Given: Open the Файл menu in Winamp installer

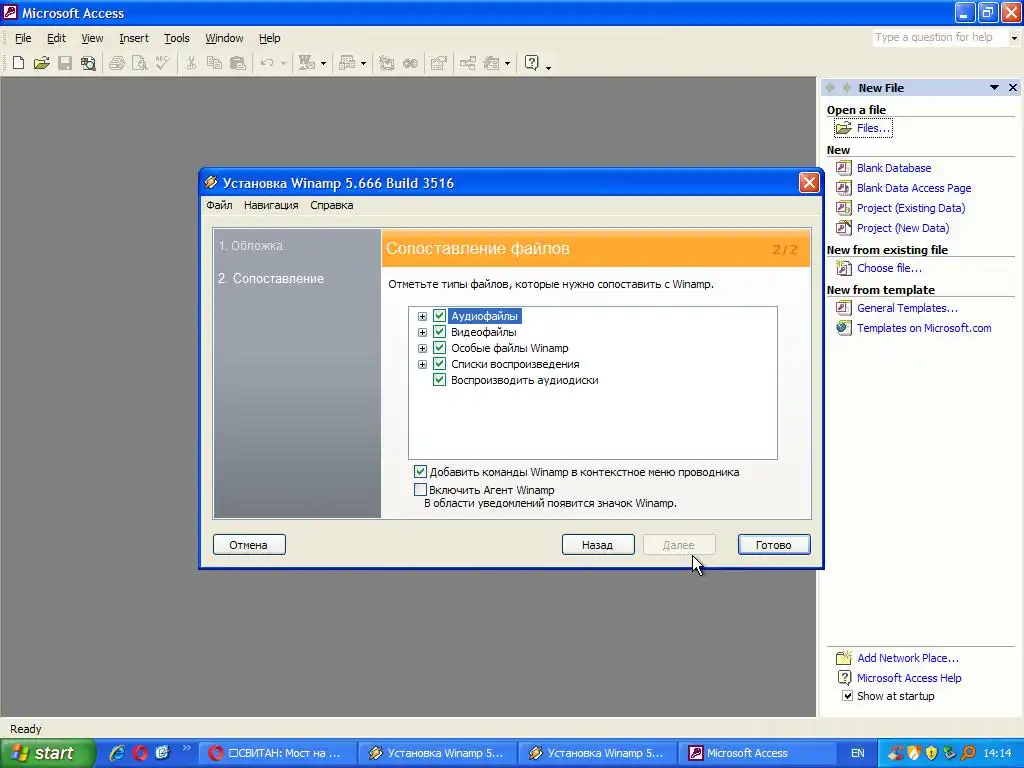Looking at the screenshot, I should [219, 205].
